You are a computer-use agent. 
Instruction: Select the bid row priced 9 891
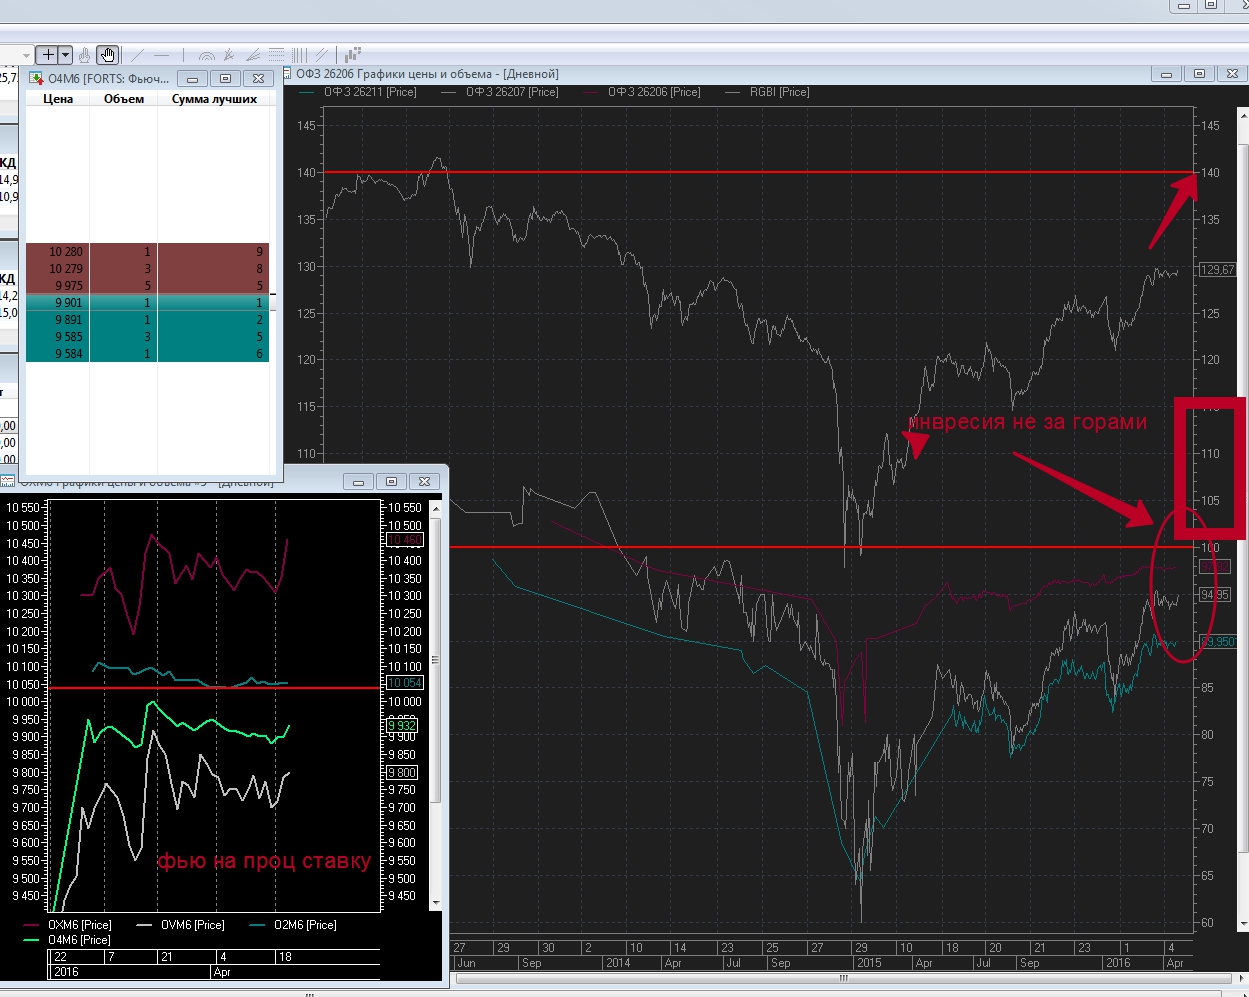coord(147,320)
